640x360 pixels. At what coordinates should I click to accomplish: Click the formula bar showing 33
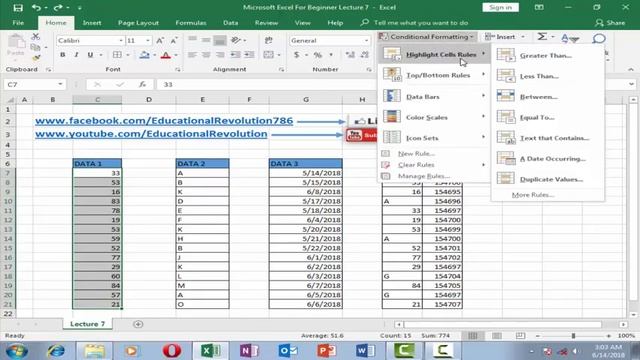(x=266, y=84)
